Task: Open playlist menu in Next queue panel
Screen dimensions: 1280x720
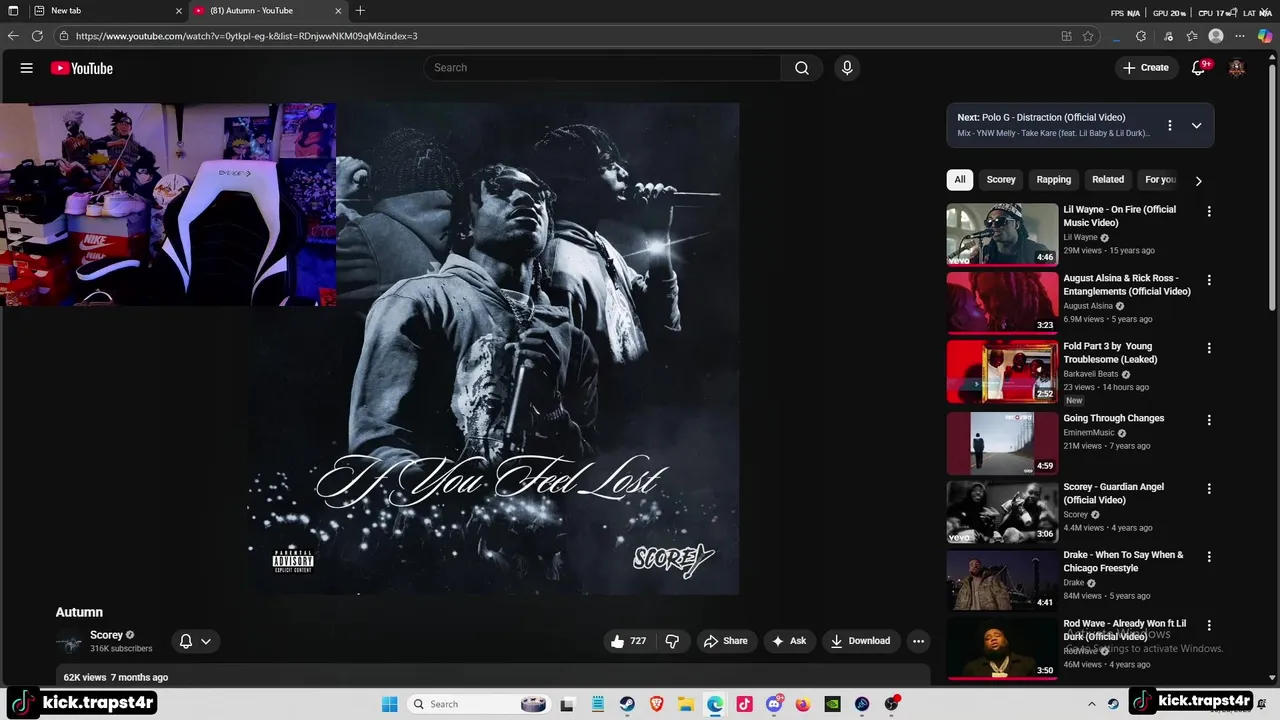Action: pos(1169,126)
